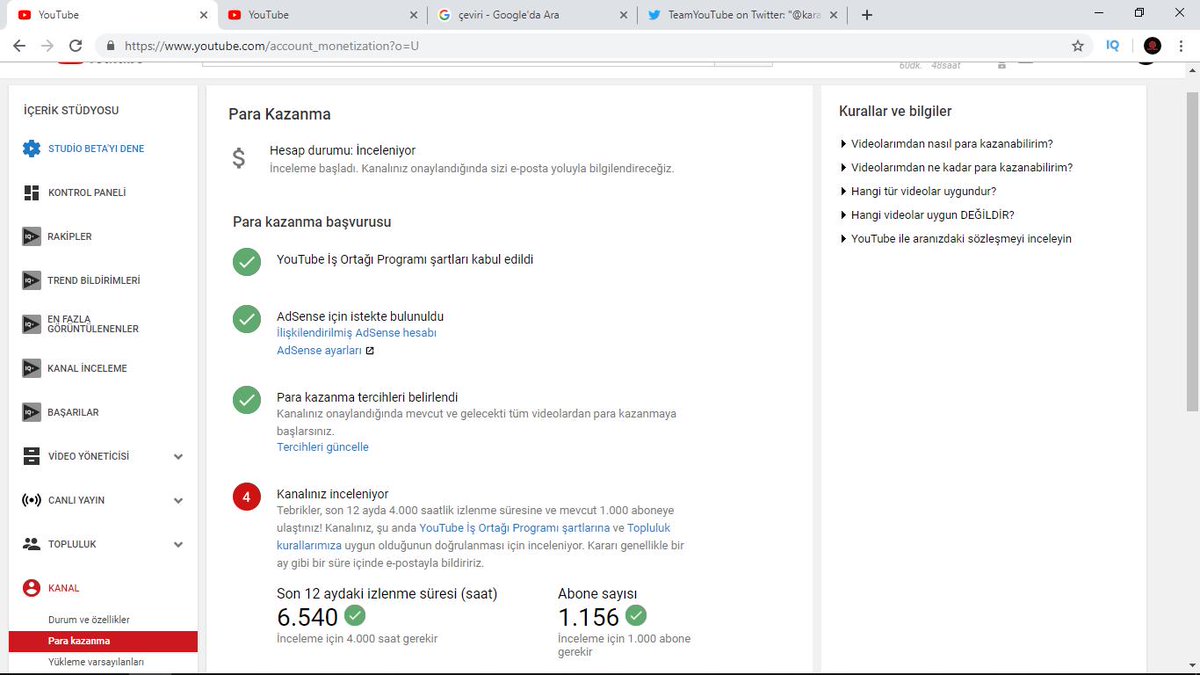Viewport: 1200px width, 675px height.
Task: Open AdSense ayarları external link
Action: pos(325,351)
